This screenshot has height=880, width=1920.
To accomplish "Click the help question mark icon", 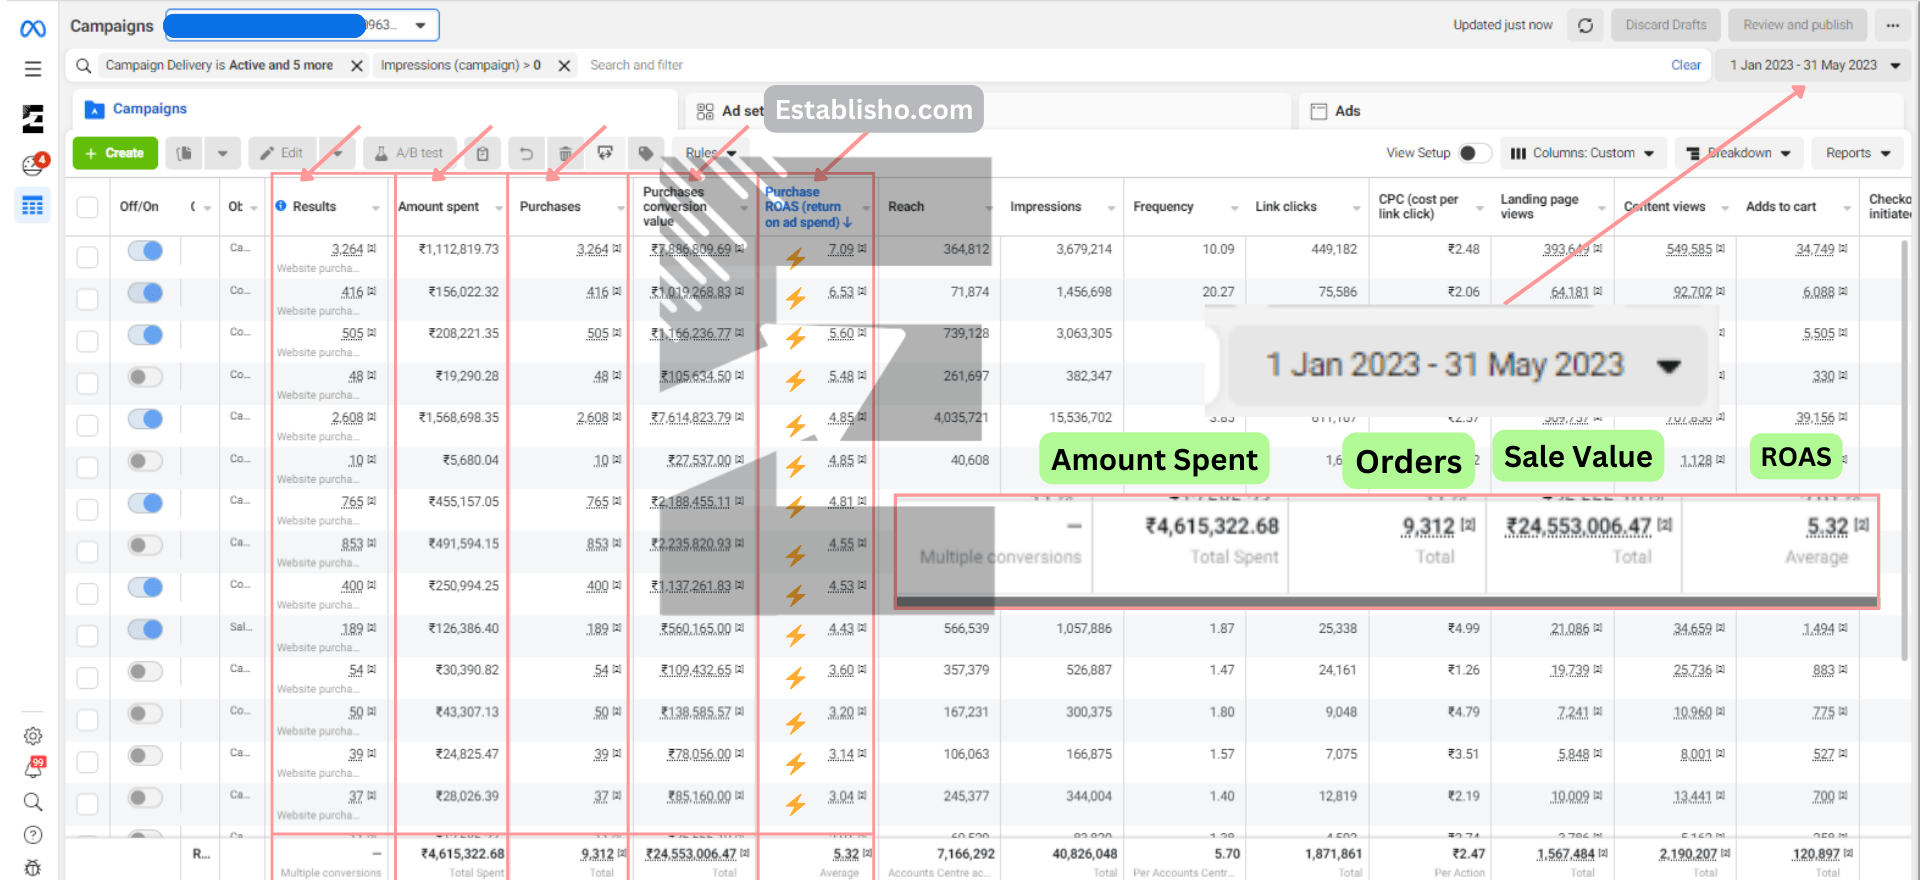I will pos(33,835).
